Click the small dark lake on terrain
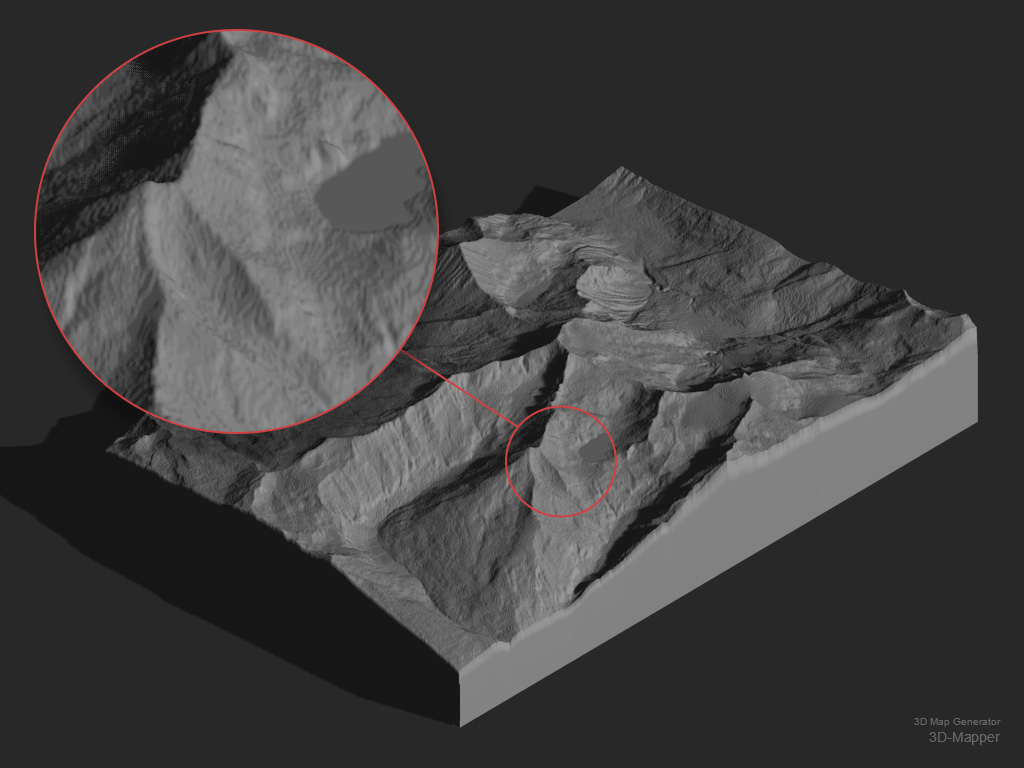The width and height of the screenshot is (1024, 768). click(595, 449)
